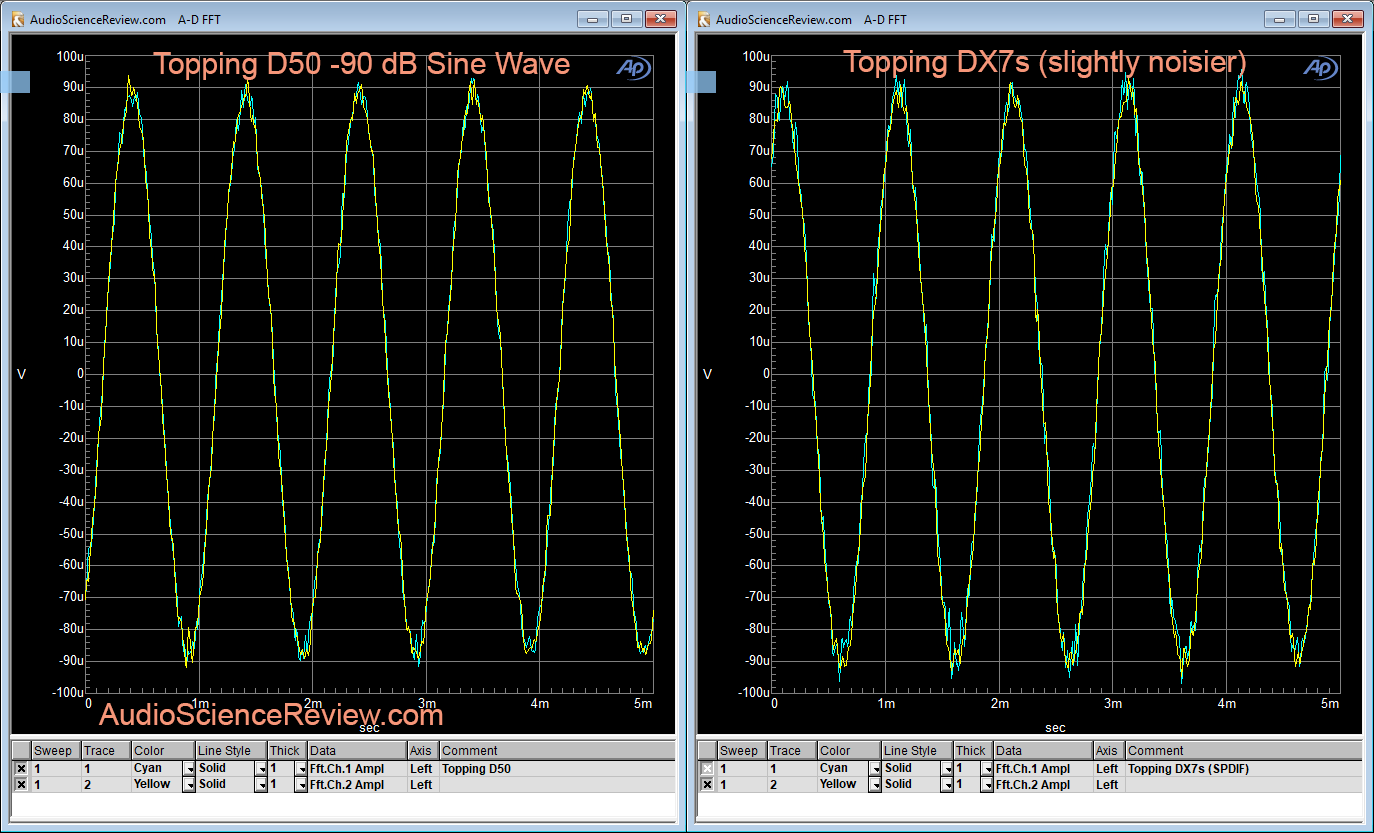The height and width of the screenshot is (833, 1374).
Task: Maximize the left Topping D50 window
Action: [x=626, y=18]
